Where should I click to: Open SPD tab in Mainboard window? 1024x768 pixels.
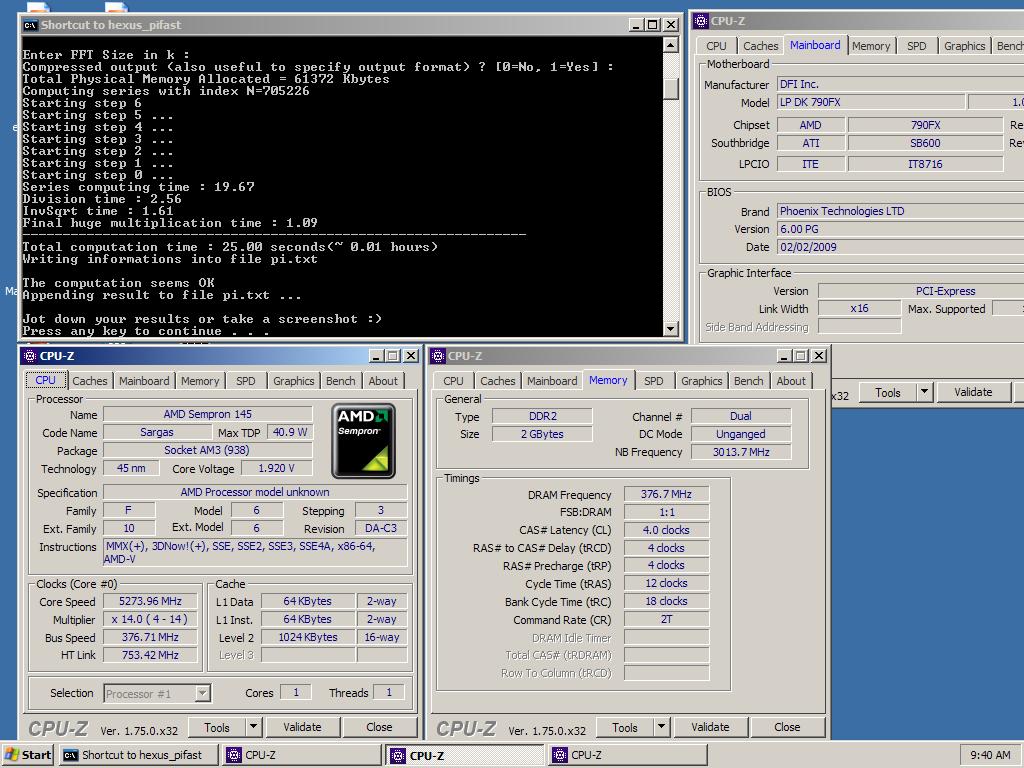pos(916,46)
